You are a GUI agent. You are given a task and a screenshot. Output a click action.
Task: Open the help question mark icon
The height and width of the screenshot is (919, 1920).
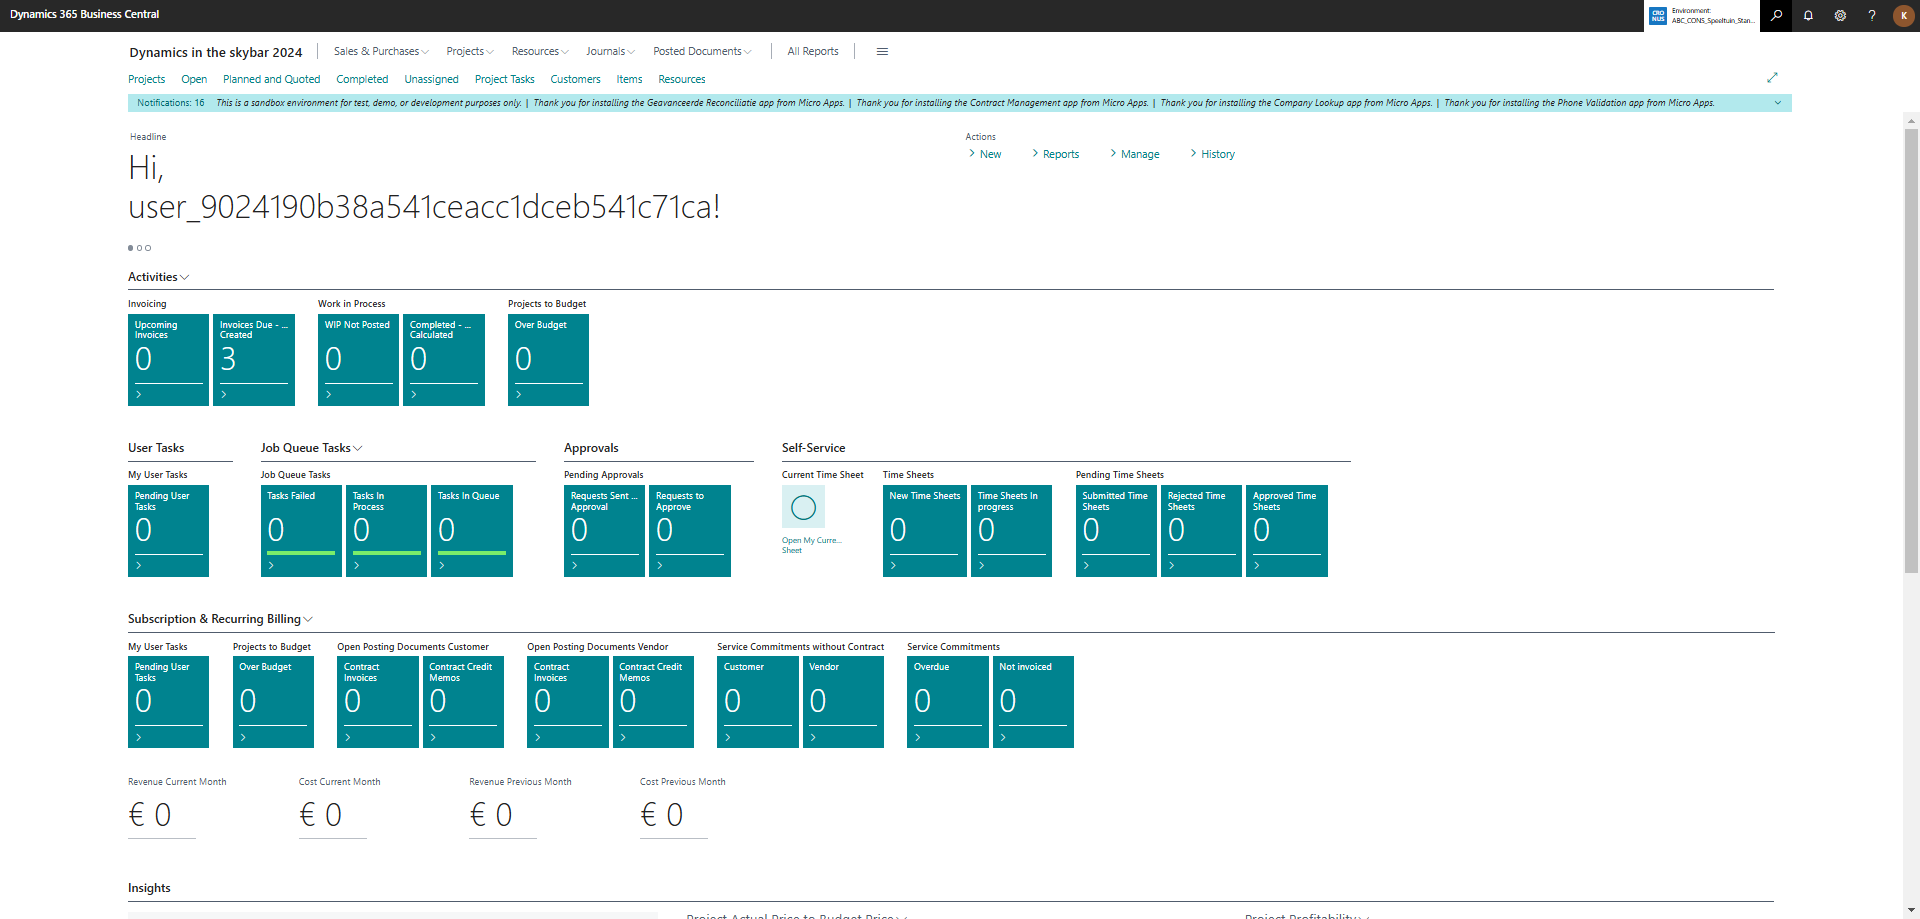tap(1872, 15)
